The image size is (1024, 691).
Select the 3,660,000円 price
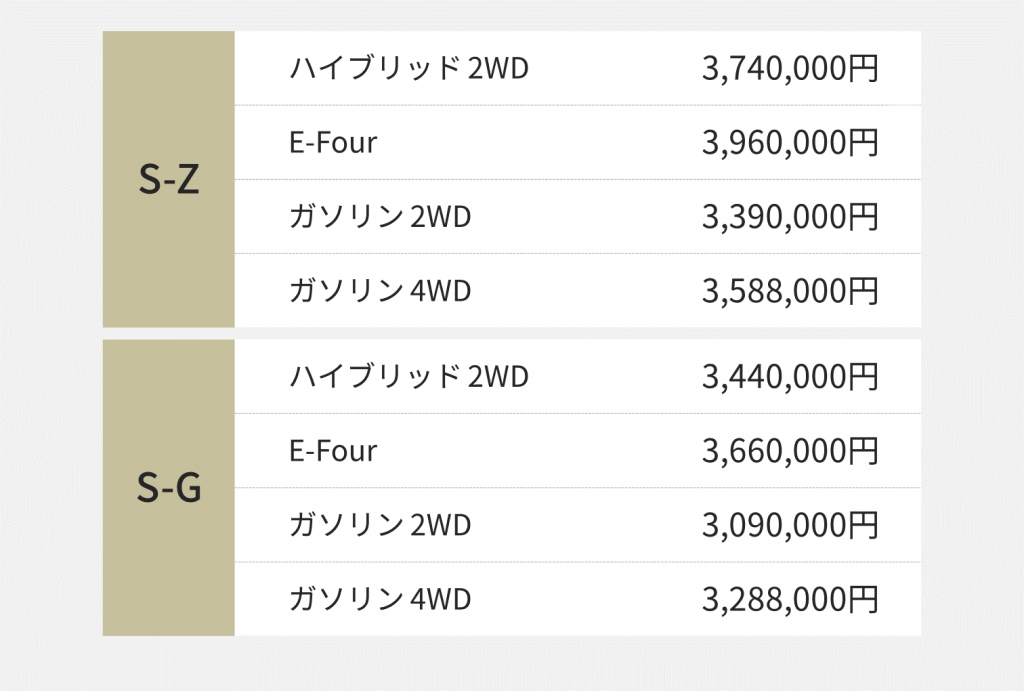(x=789, y=450)
